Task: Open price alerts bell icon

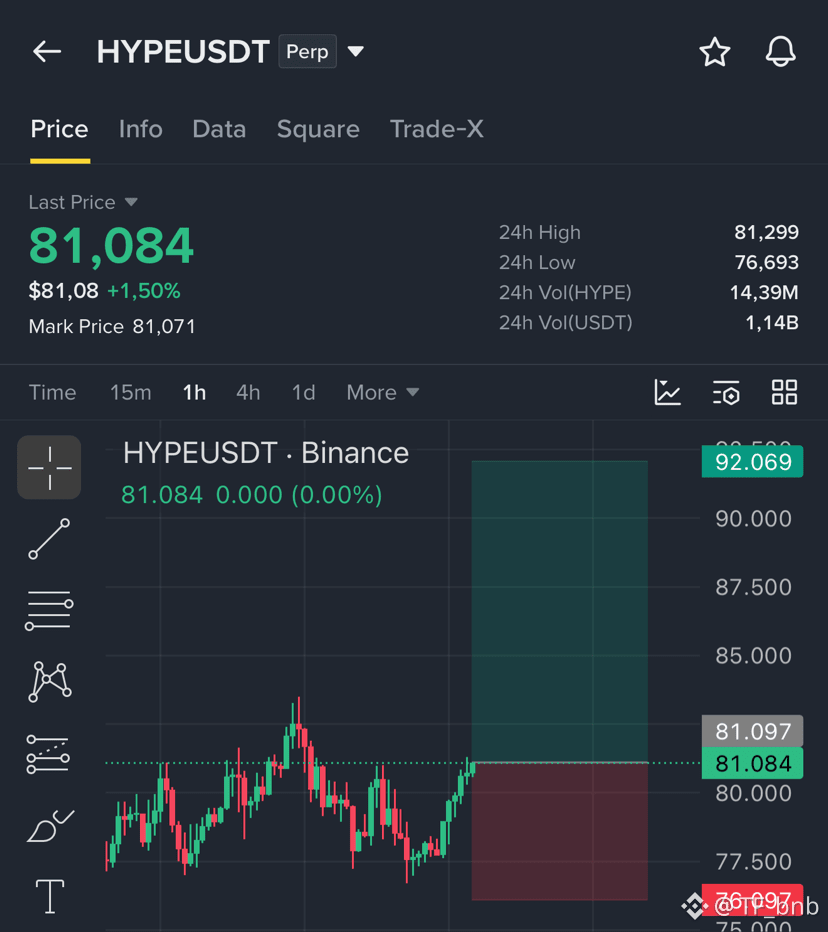Action: 780,52
